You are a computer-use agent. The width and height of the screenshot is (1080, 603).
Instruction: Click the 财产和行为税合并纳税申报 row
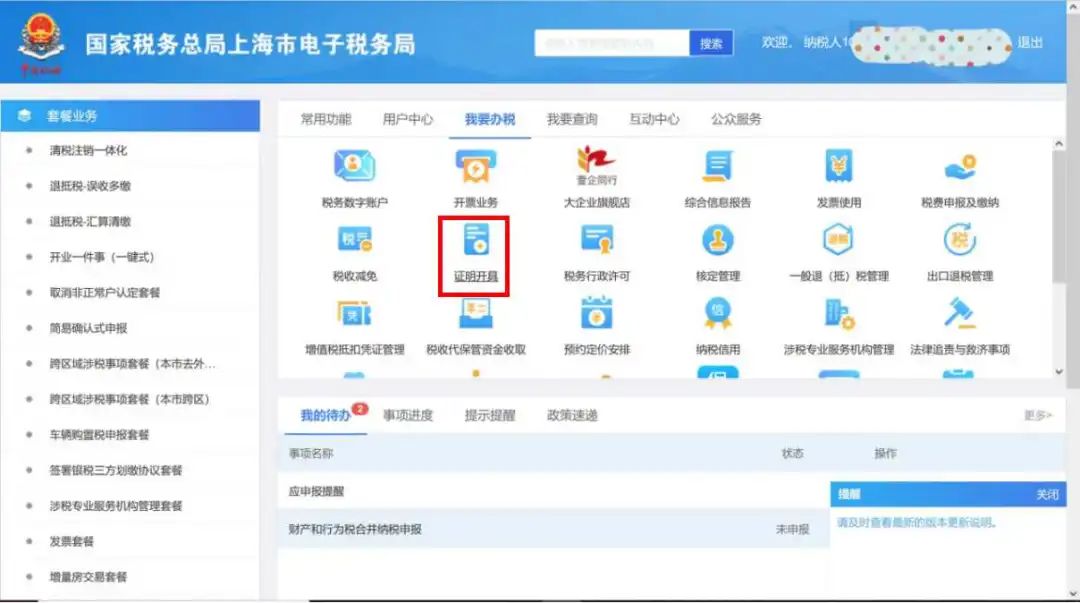[x=554, y=529]
